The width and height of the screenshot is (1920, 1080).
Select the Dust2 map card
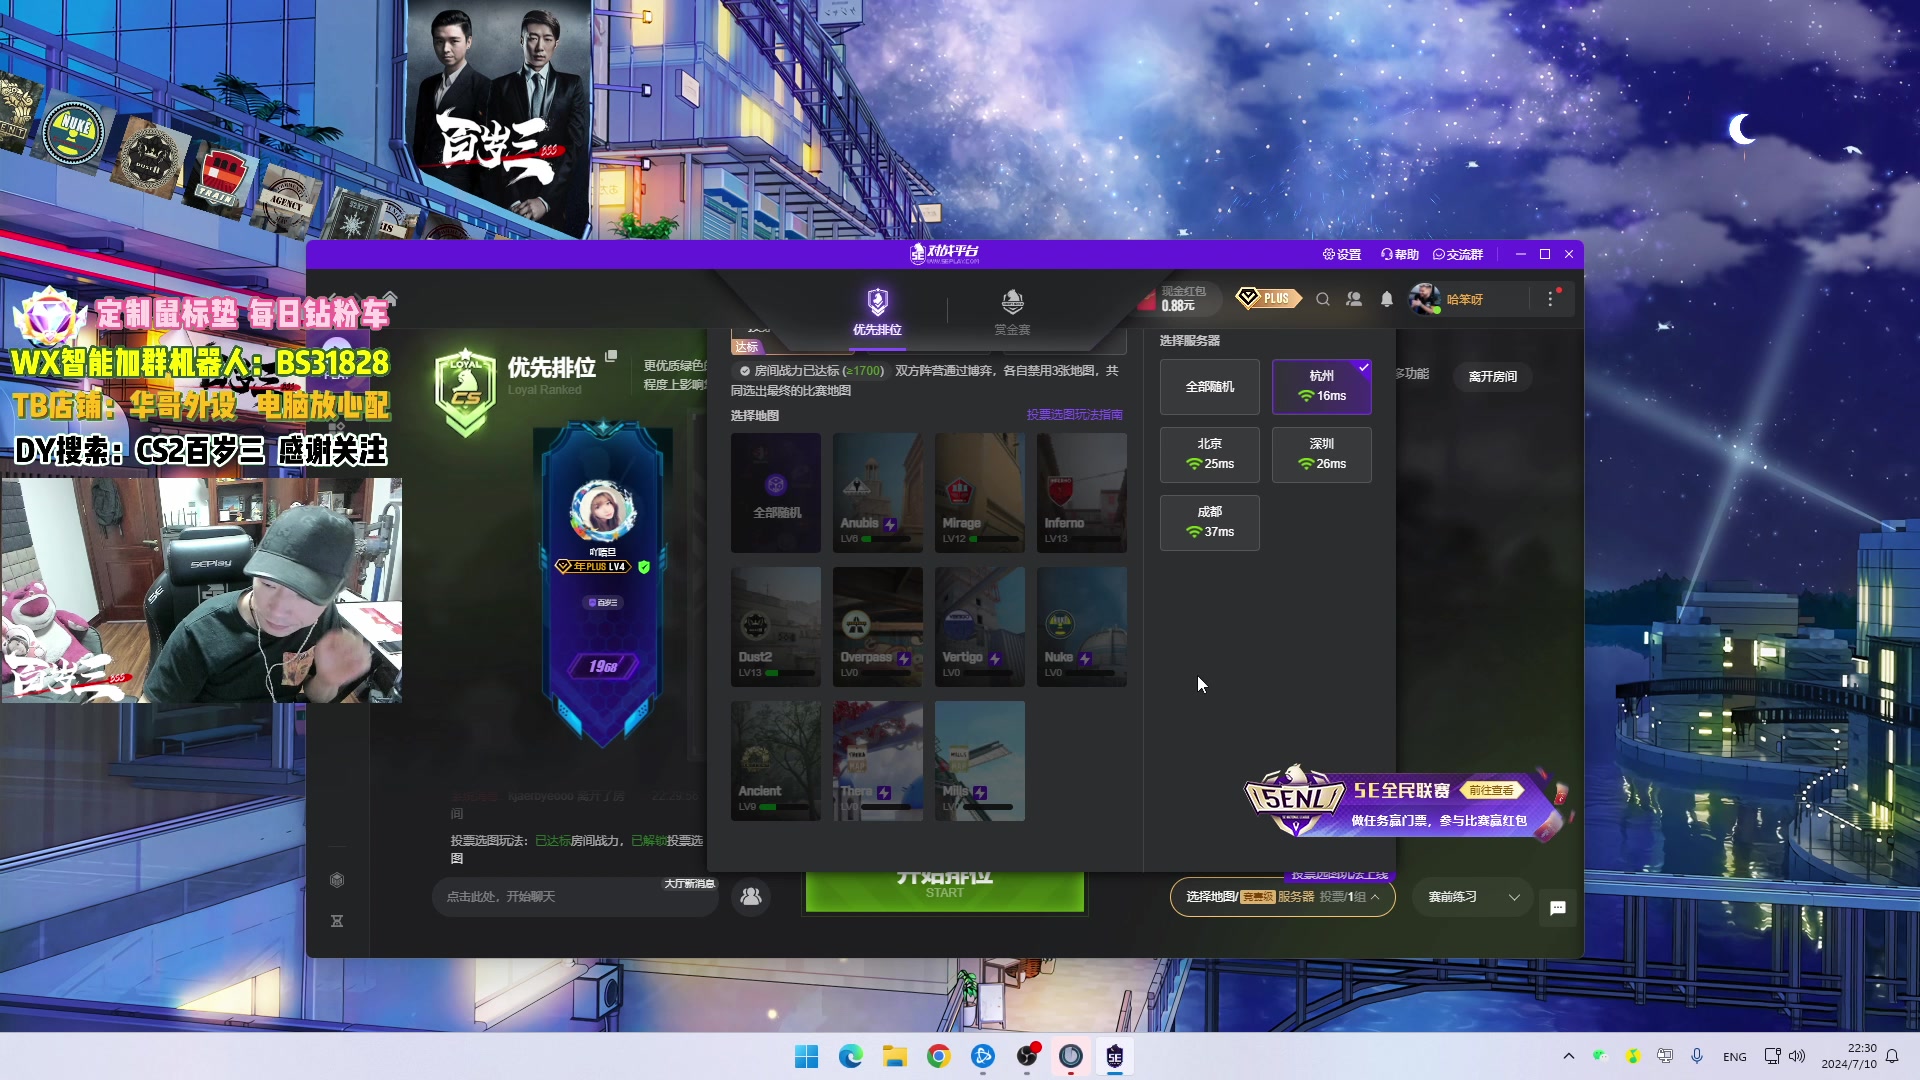pyautogui.click(x=776, y=627)
